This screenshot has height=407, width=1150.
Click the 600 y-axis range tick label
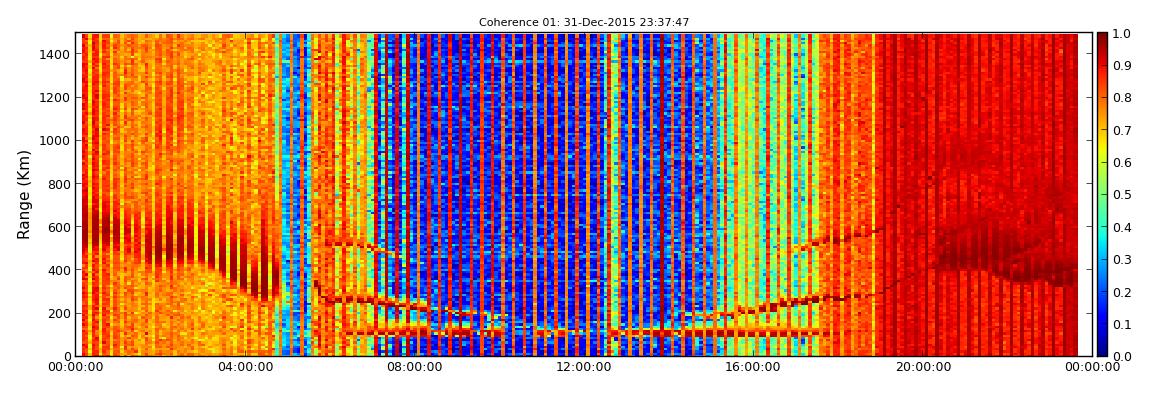(x=59, y=227)
